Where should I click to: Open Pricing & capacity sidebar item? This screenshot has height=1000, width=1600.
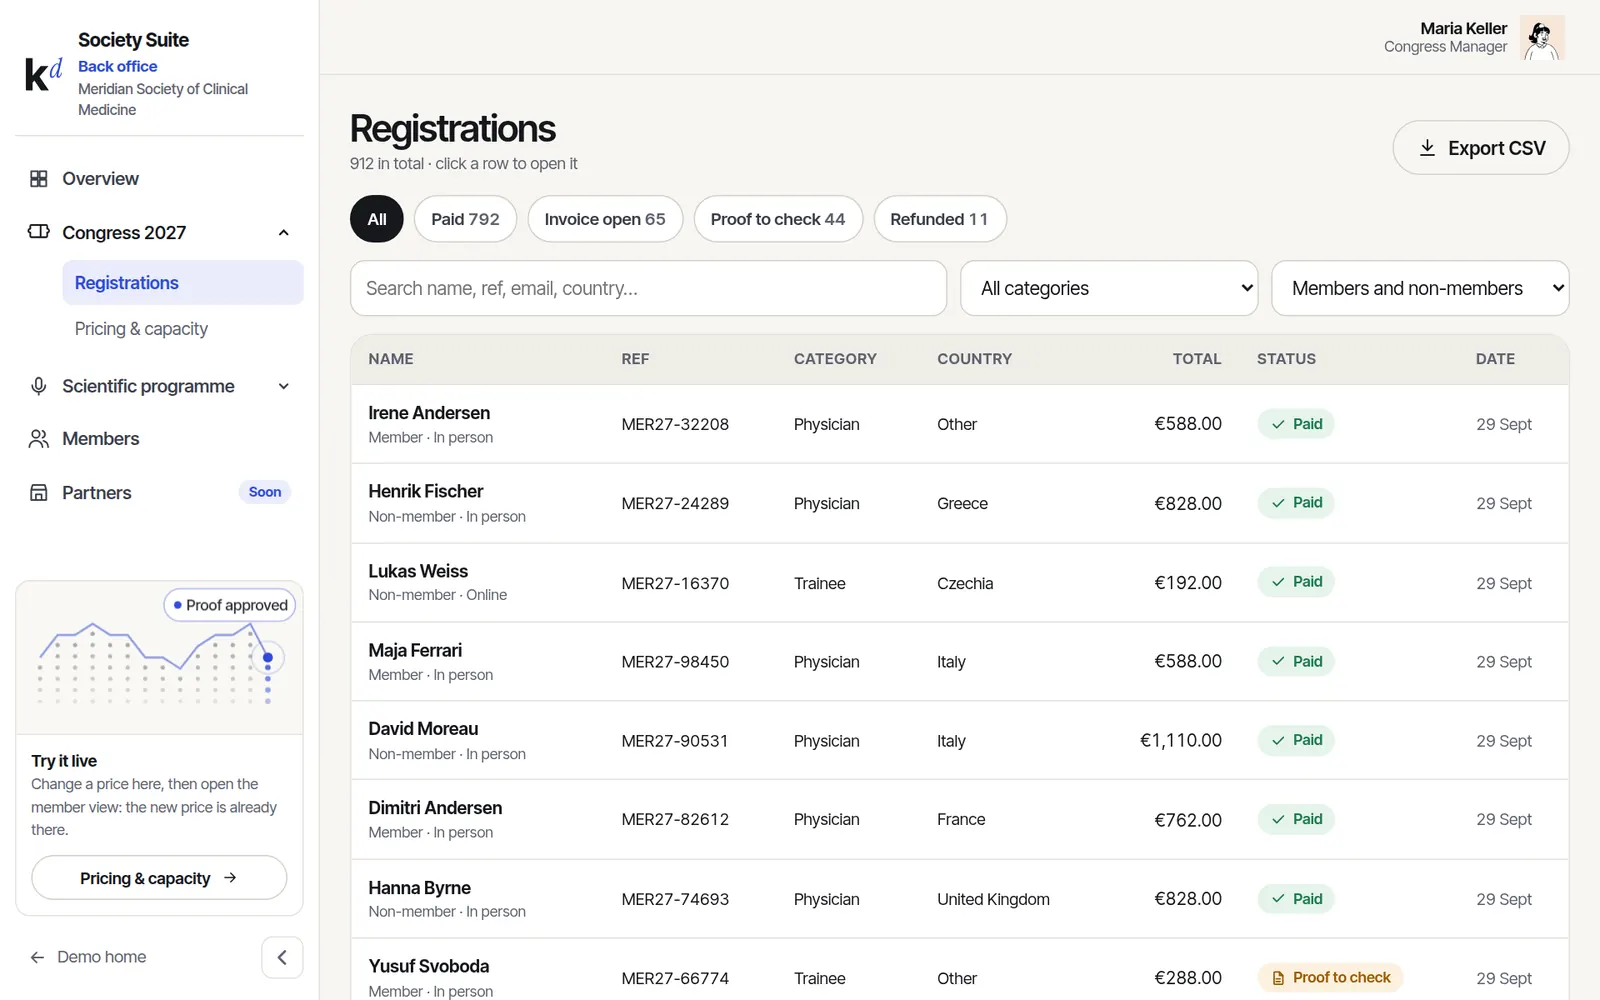pos(141,329)
